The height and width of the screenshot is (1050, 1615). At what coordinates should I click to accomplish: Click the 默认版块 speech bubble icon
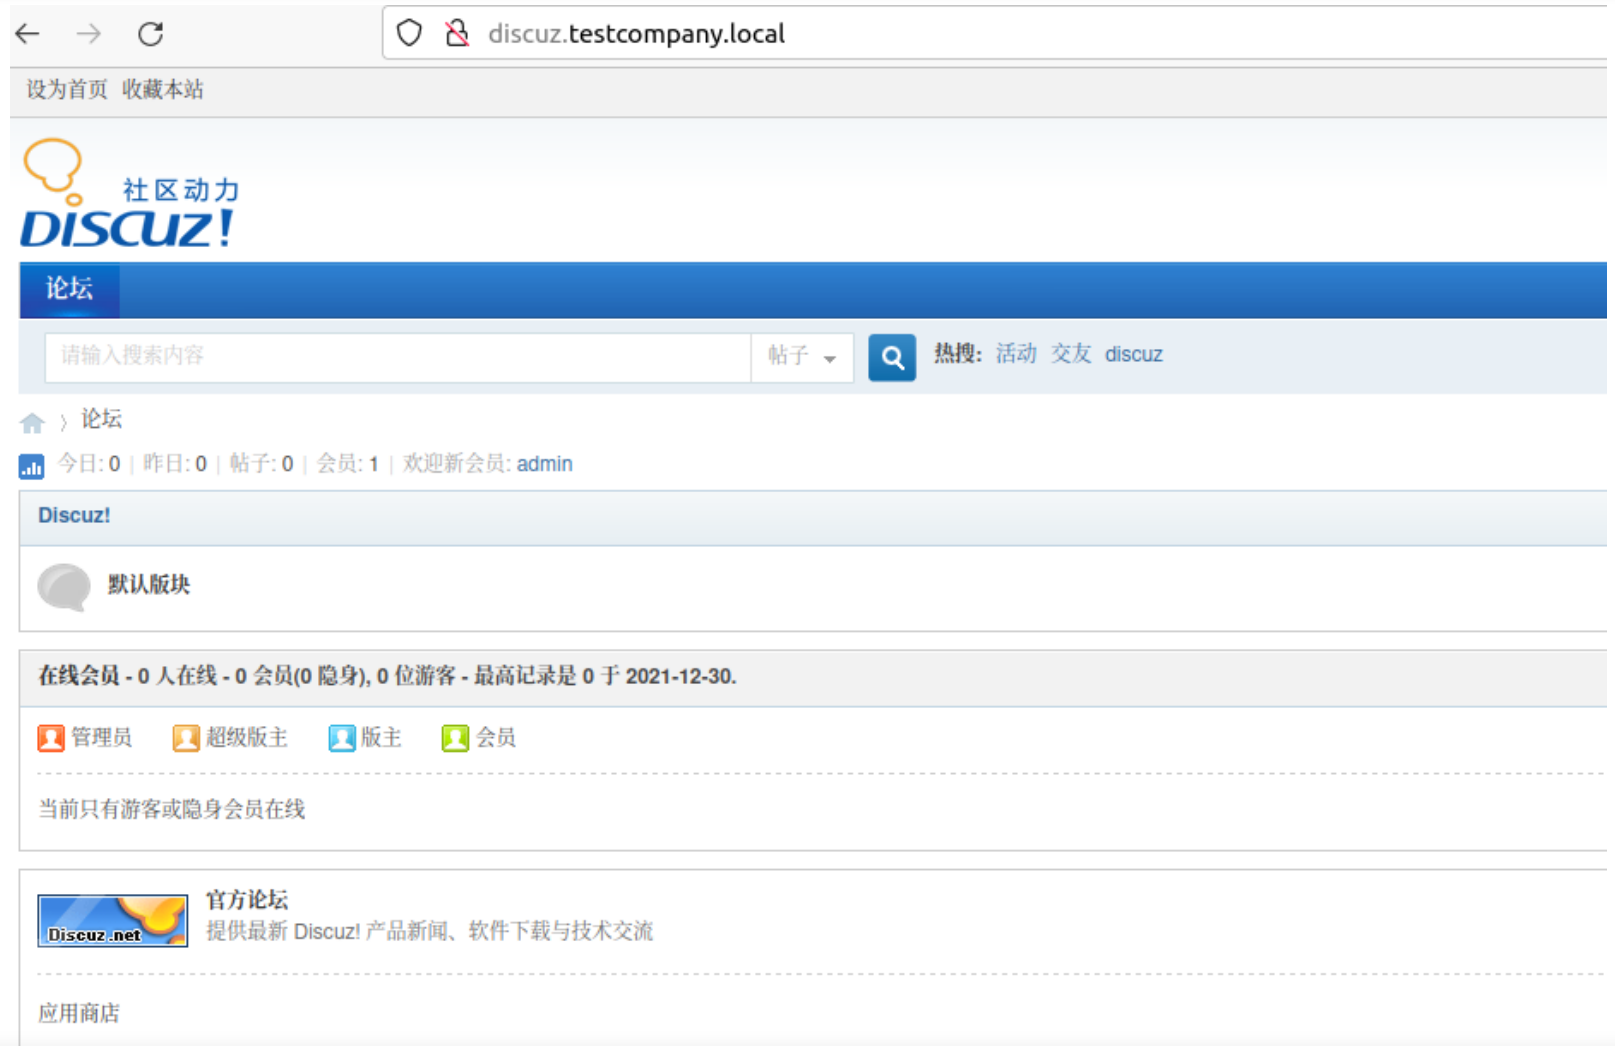pos(64,587)
